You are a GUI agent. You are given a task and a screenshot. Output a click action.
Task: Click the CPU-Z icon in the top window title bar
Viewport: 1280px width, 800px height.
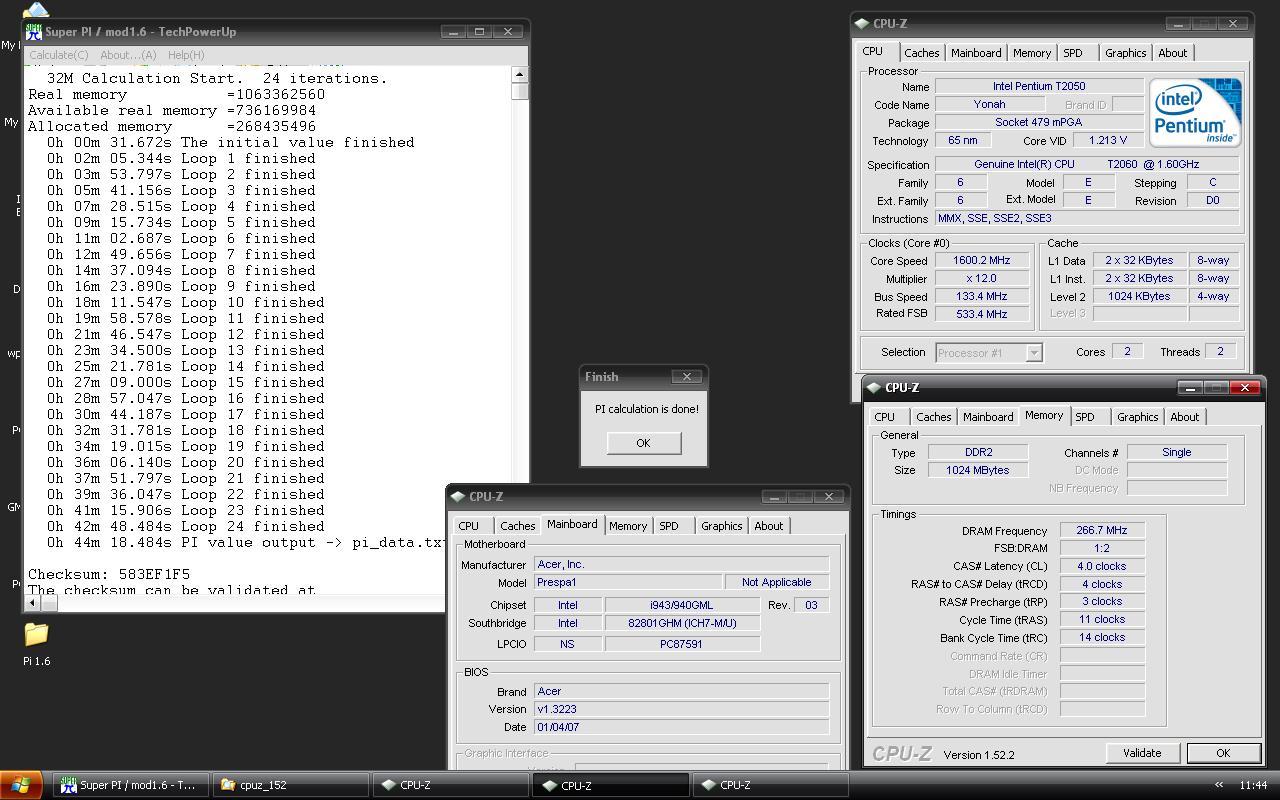862,24
